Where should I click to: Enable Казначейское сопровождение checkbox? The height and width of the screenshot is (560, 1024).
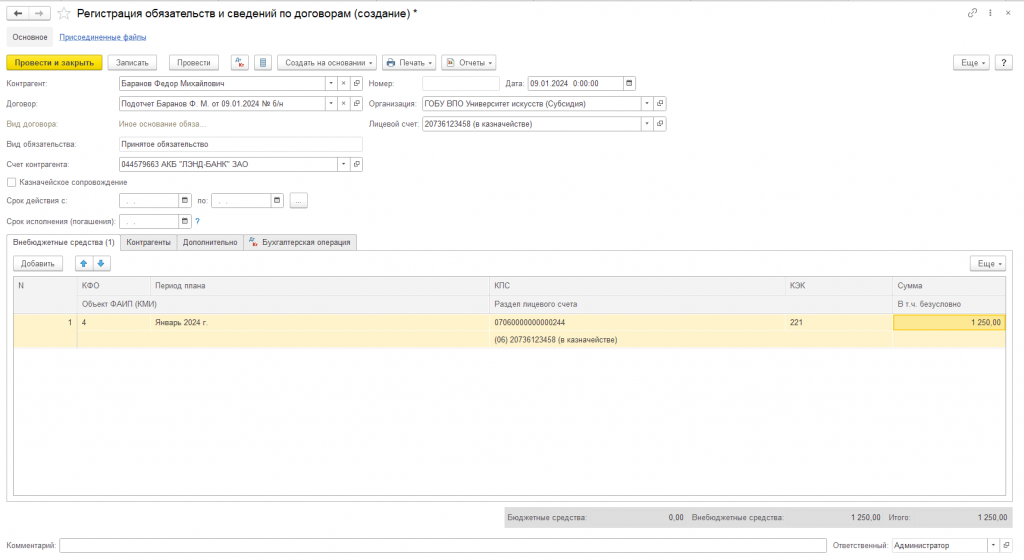[12, 183]
